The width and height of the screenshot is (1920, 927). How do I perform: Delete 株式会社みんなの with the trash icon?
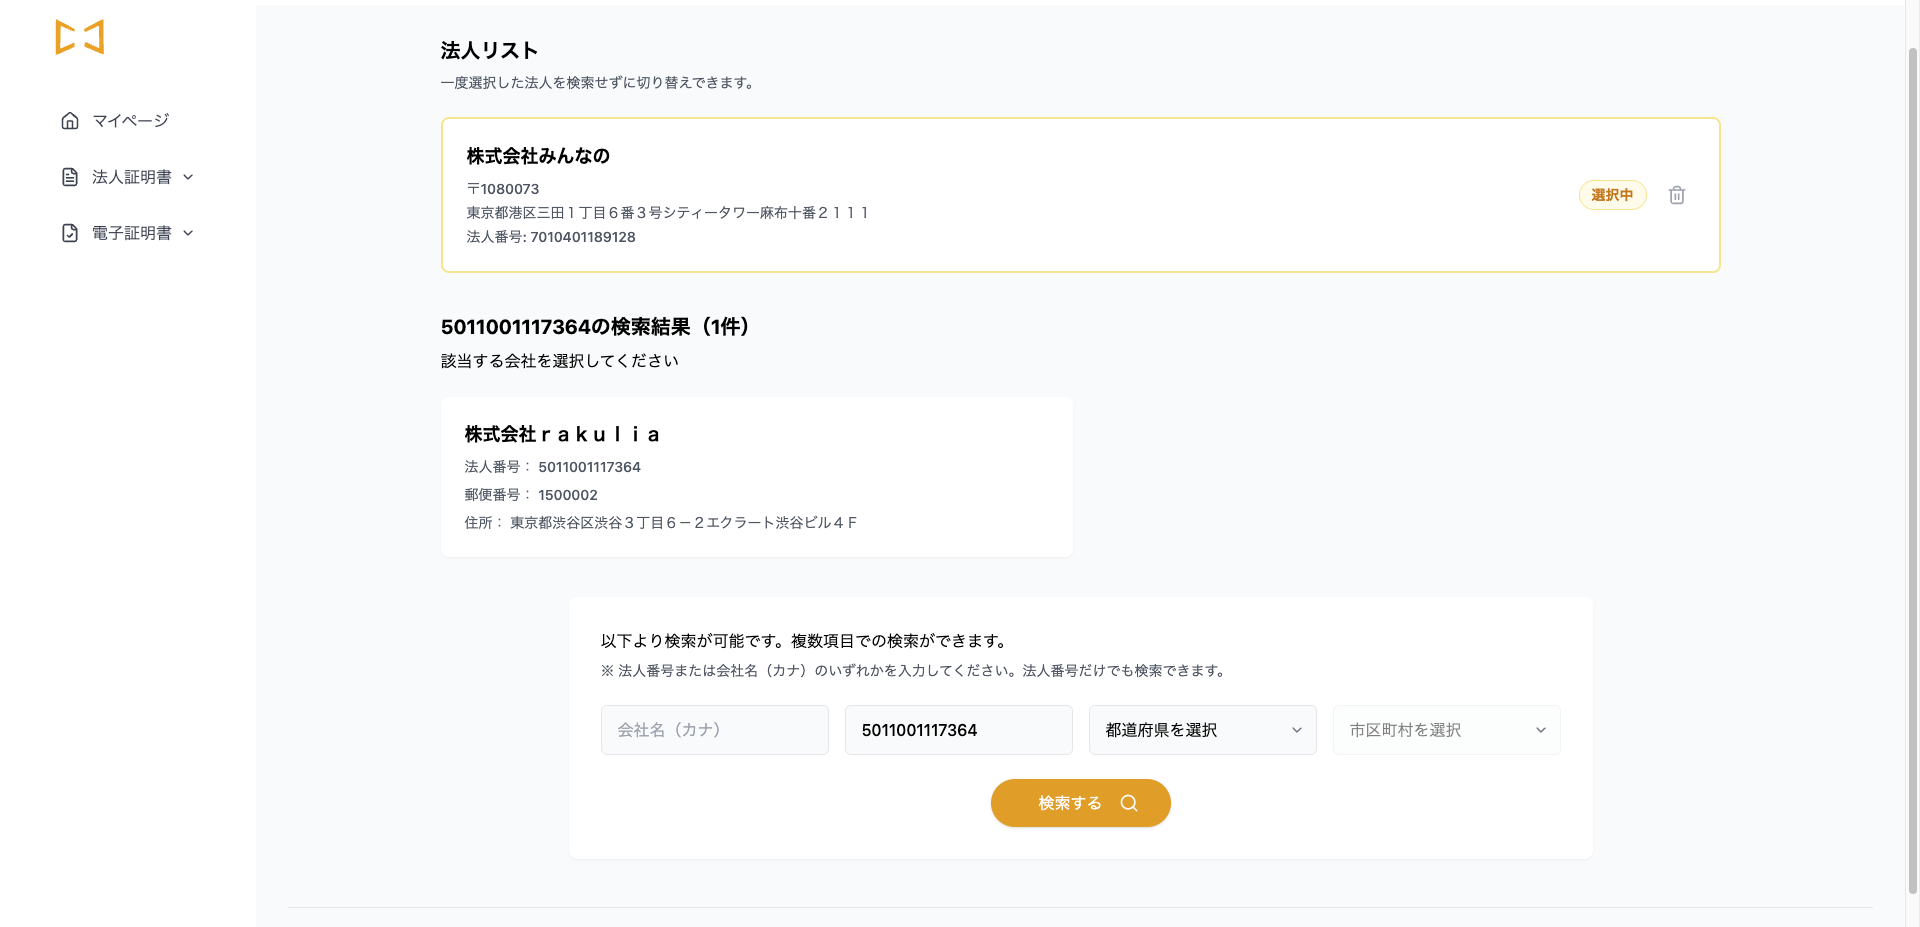coord(1677,195)
